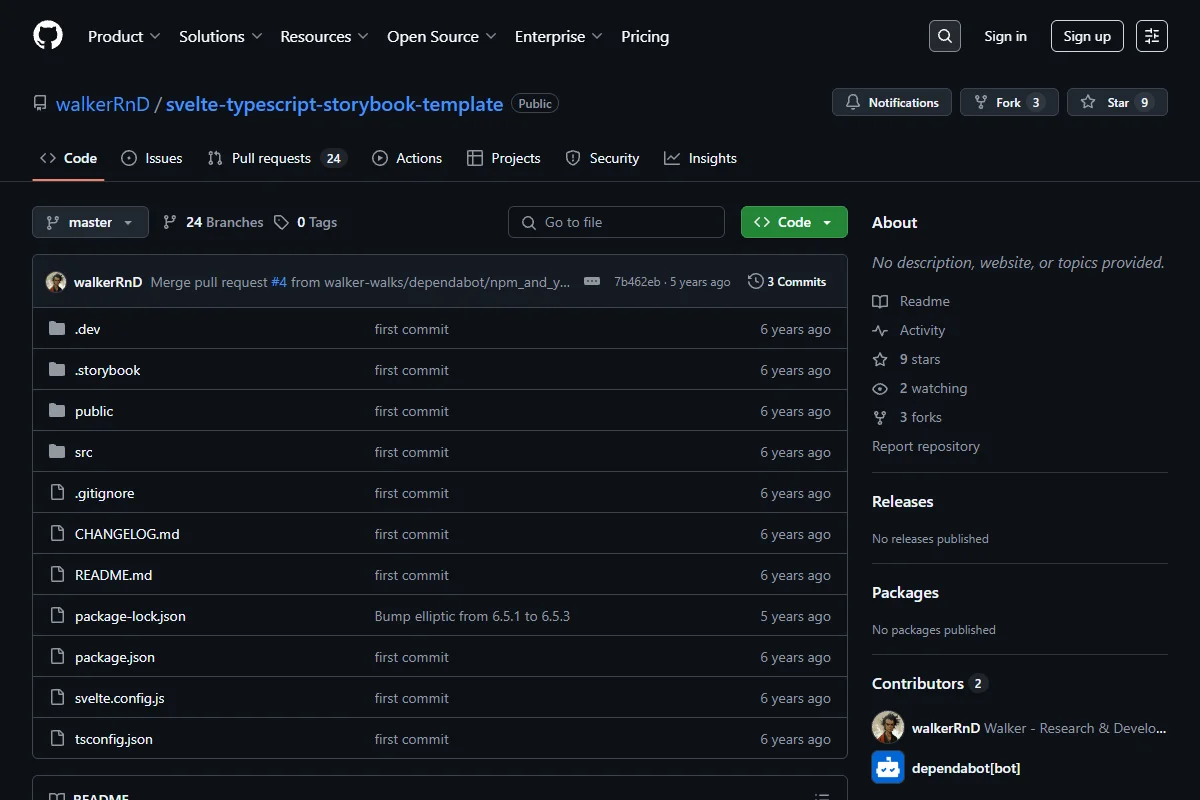Open the Solutions dropdown menu
This screenshot has width=1200, height=800.
(x=220, y=36)
